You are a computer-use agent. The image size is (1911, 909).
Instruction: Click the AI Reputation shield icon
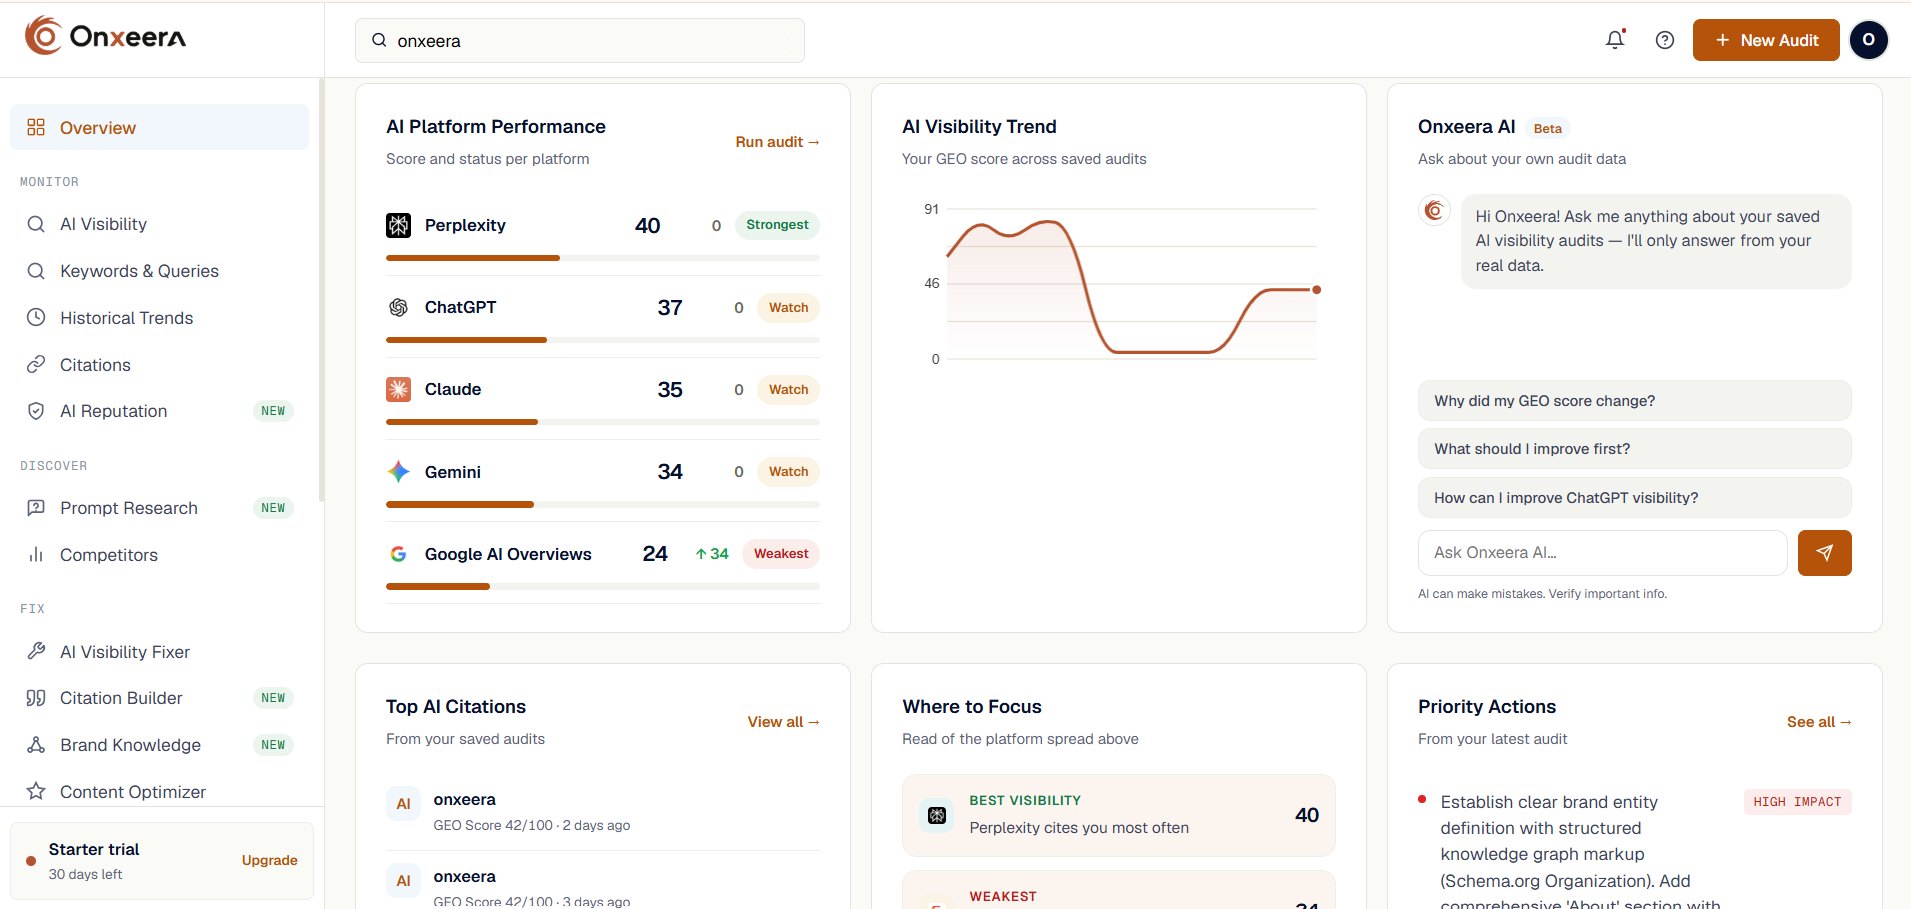[36, 411]
